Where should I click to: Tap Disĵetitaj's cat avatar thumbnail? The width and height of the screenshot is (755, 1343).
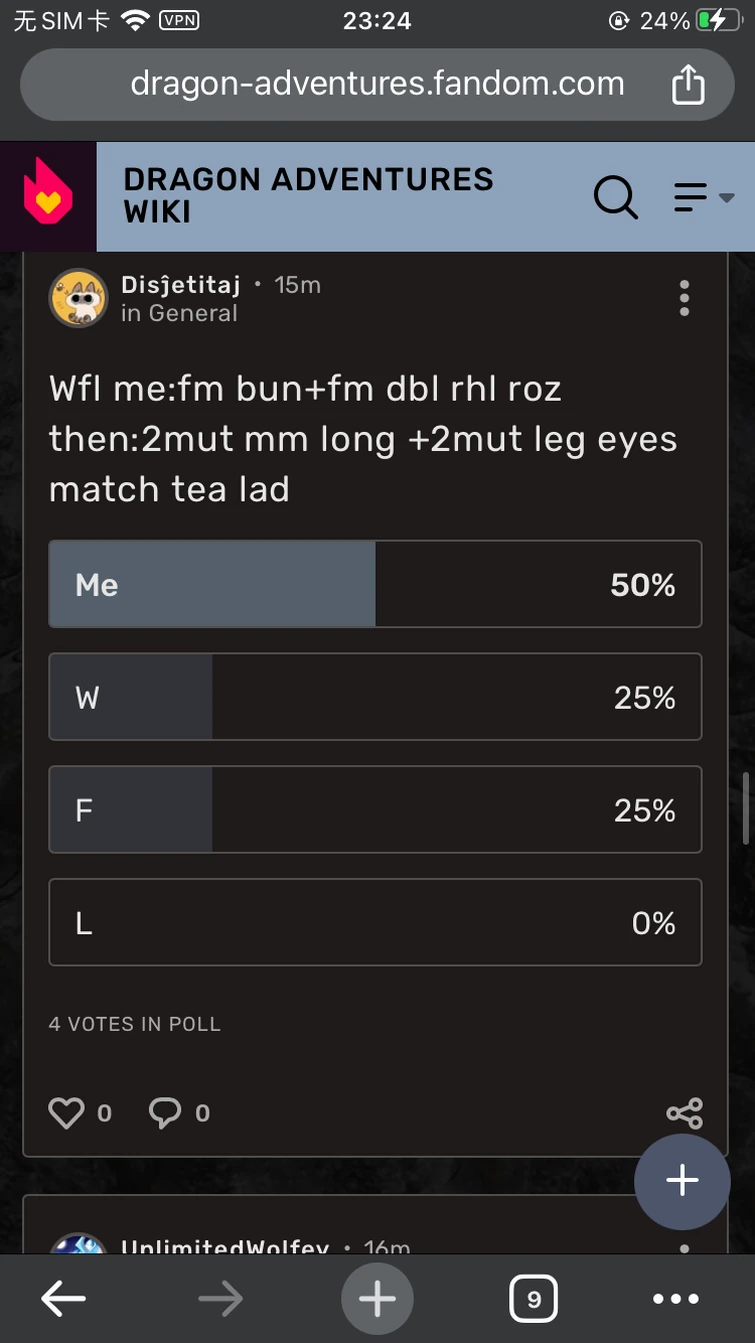pos(78,298)
